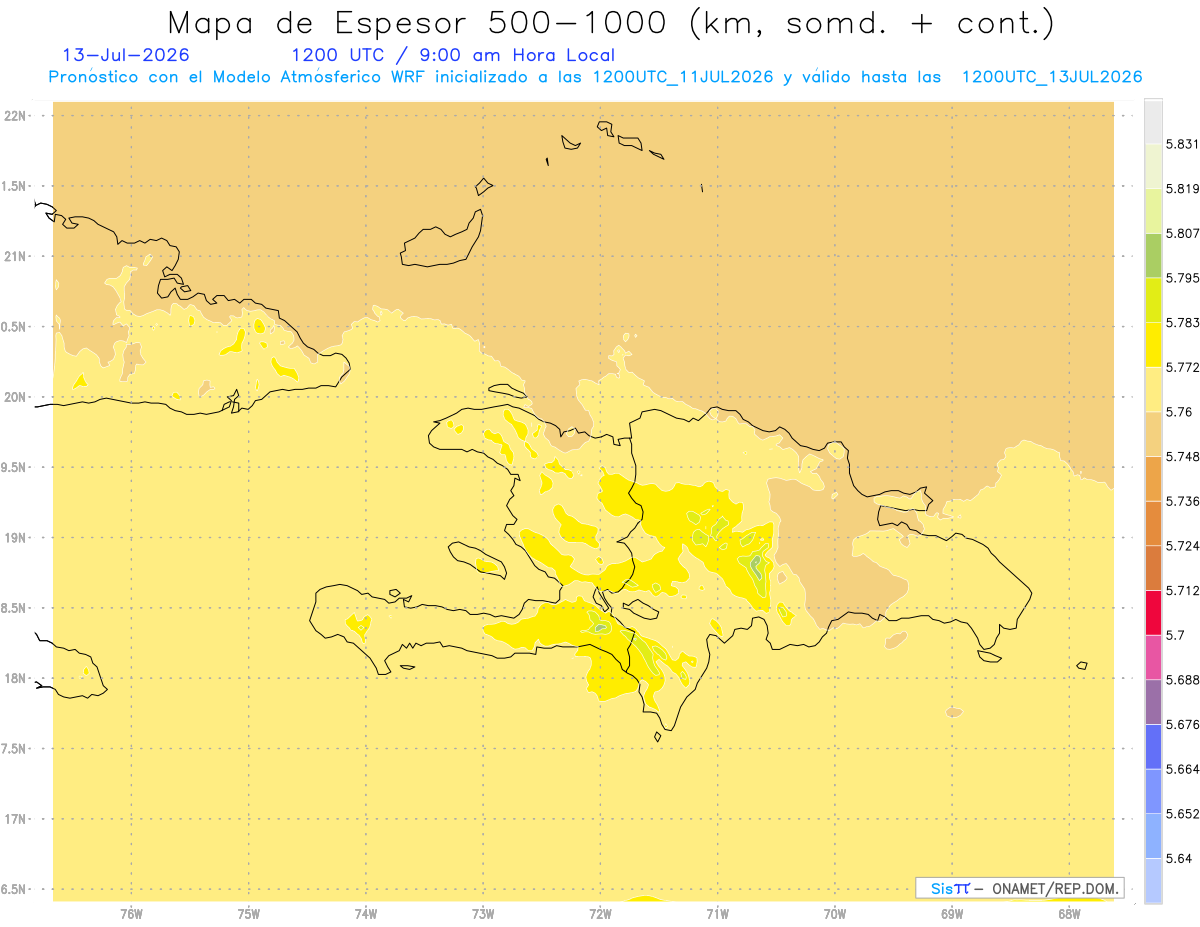The image size is (1200, 927).
Task: Click the latitude label '21N'
Action: click(16, 256)
